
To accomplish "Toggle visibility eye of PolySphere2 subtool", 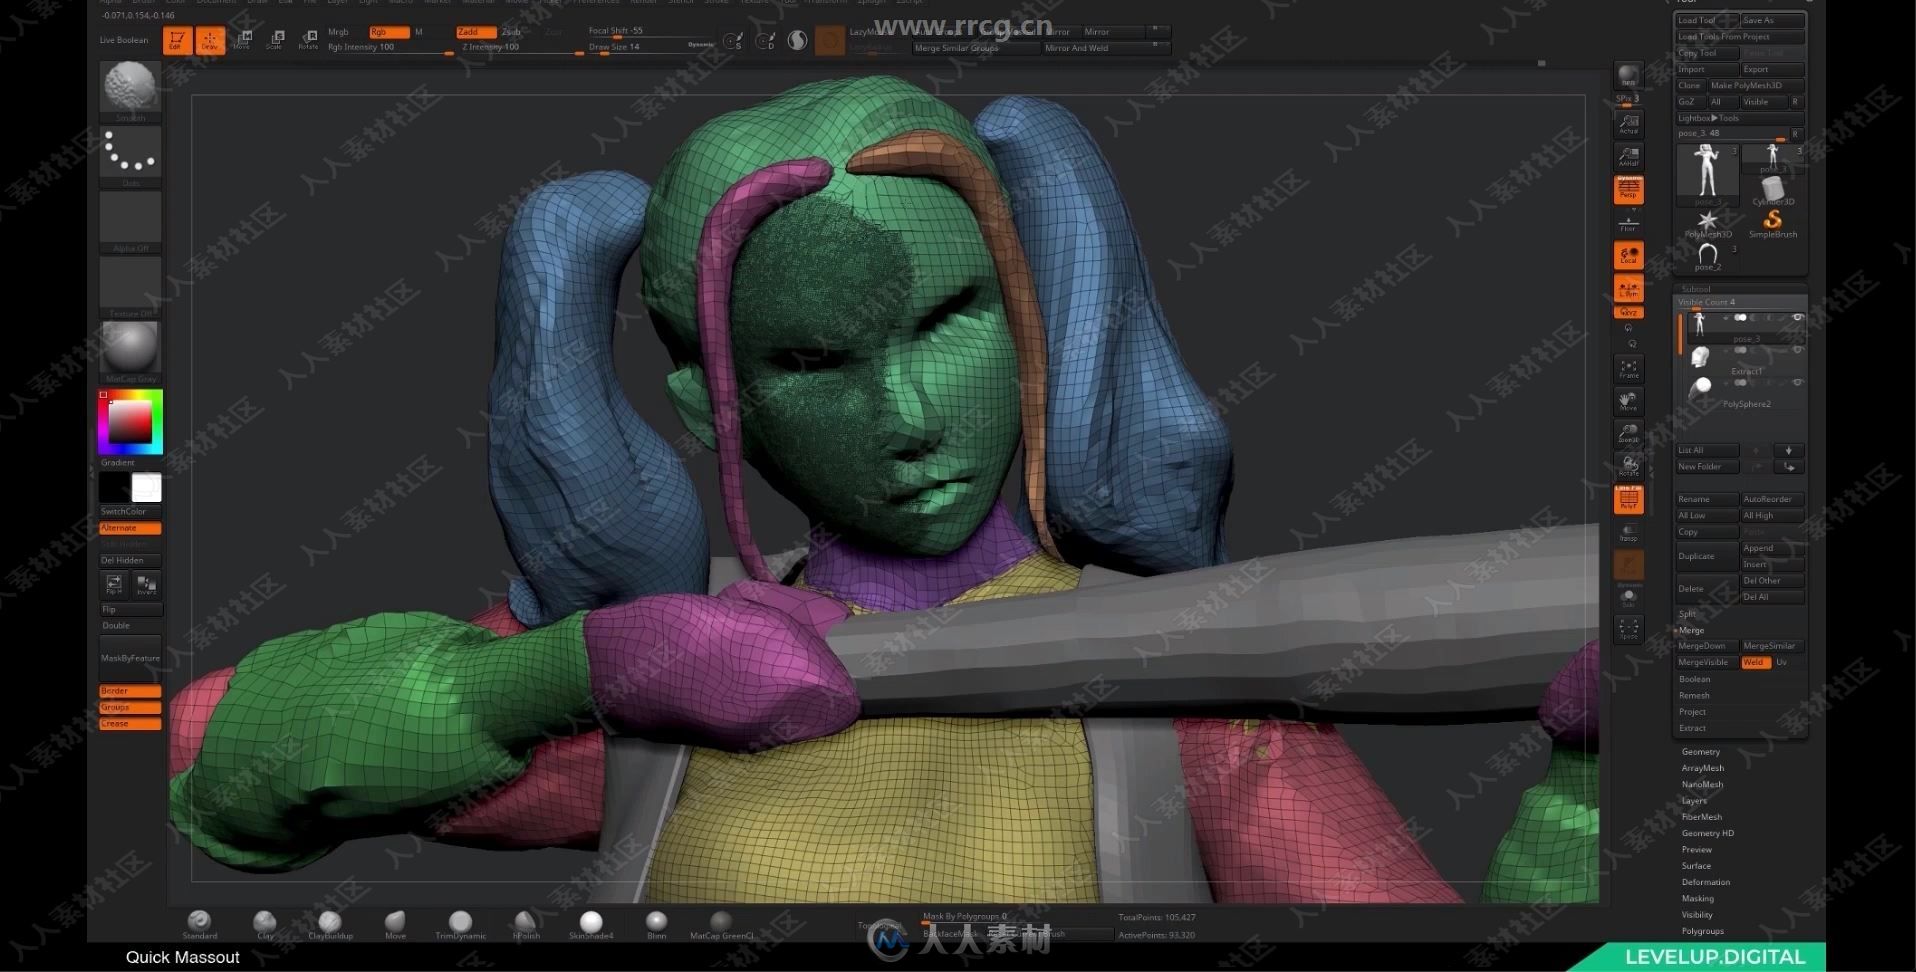I will (1797, 383).
